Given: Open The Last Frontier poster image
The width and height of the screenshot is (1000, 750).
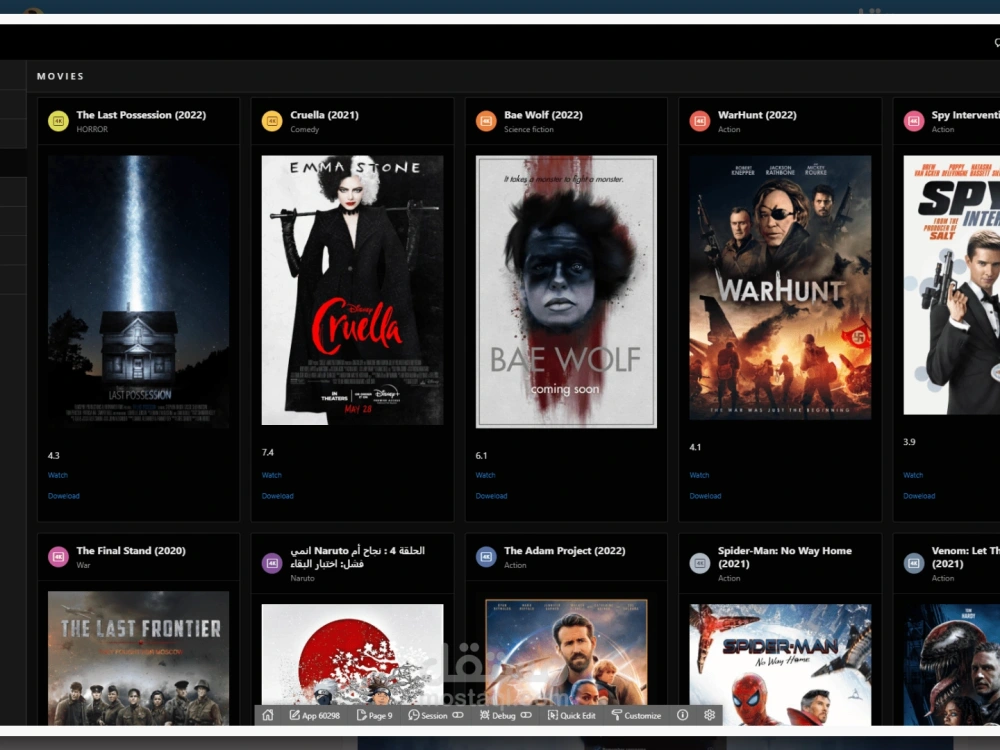Looking at the screenshot, I should (x=138, y=658).
